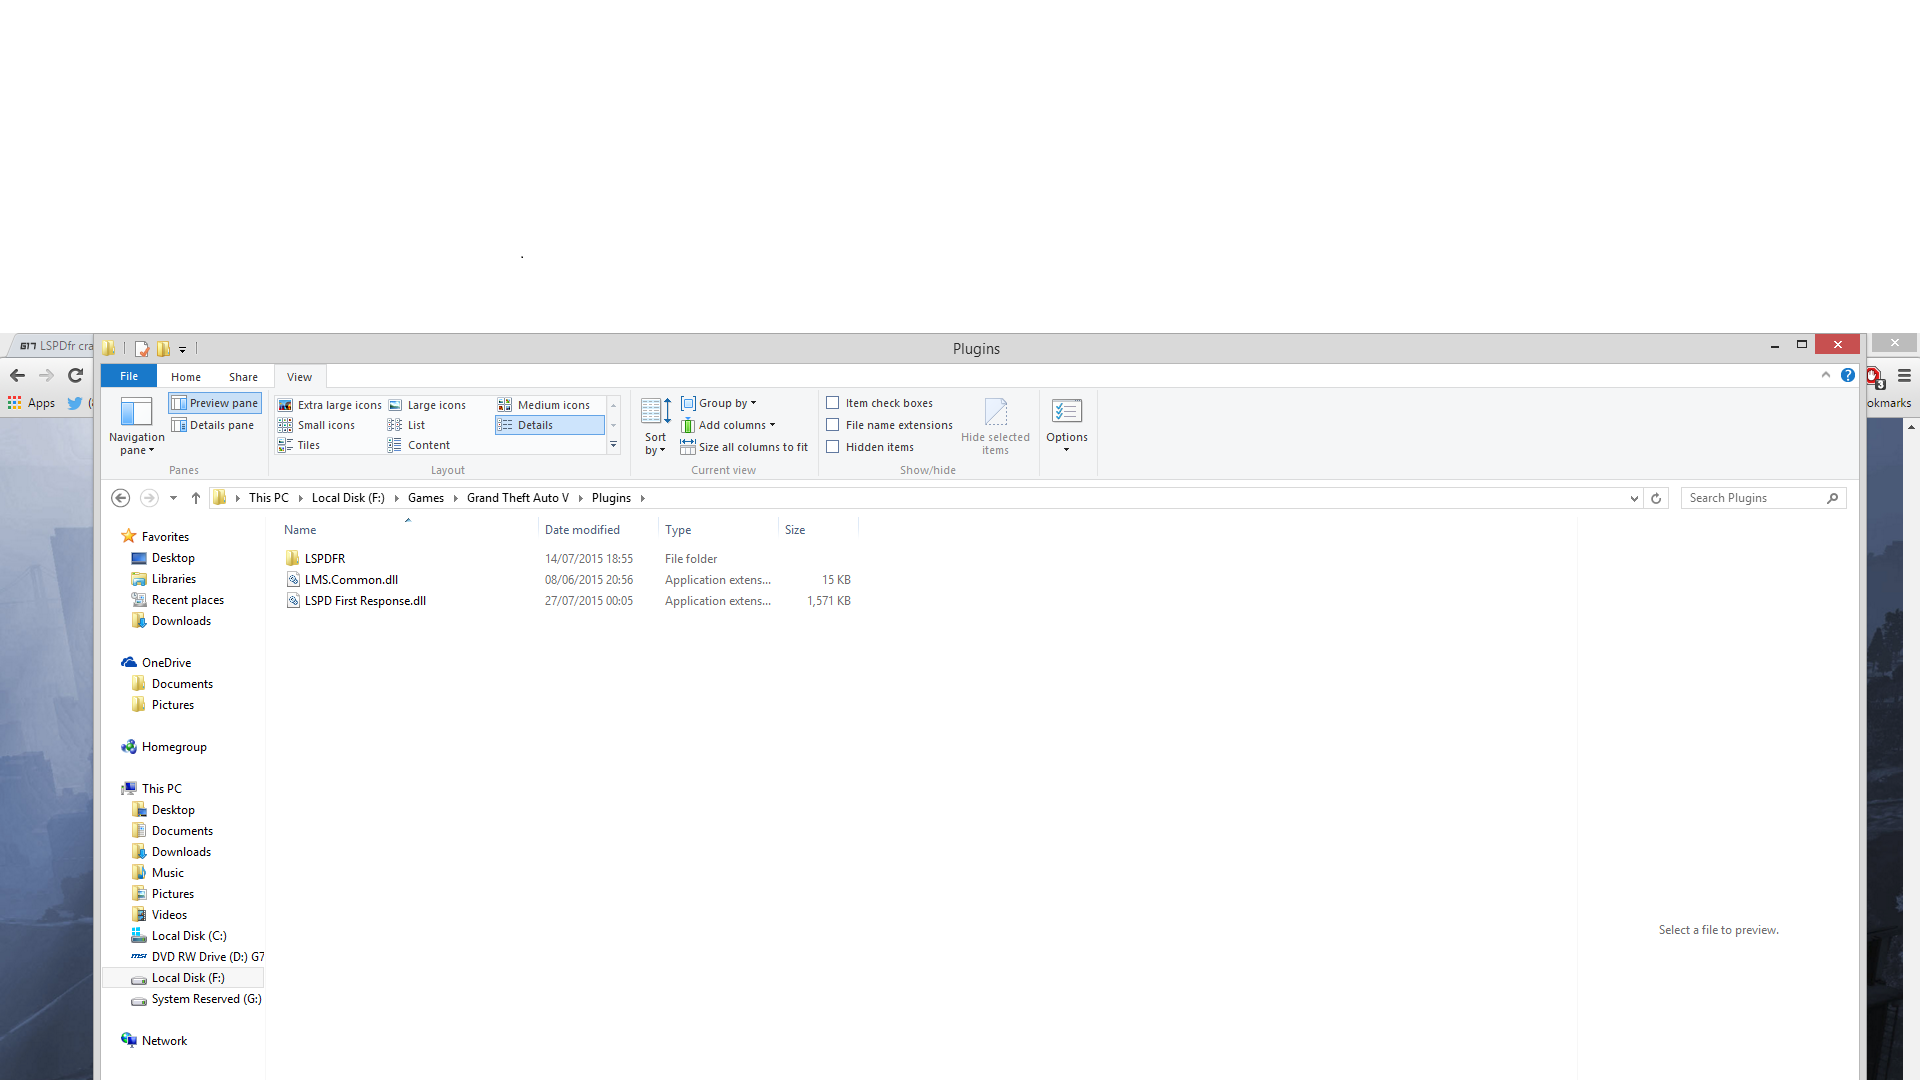This screenshot has width=1920, height=1080.
Task: Select Local Disk (C:) in navigation tree
Action: 189,936
